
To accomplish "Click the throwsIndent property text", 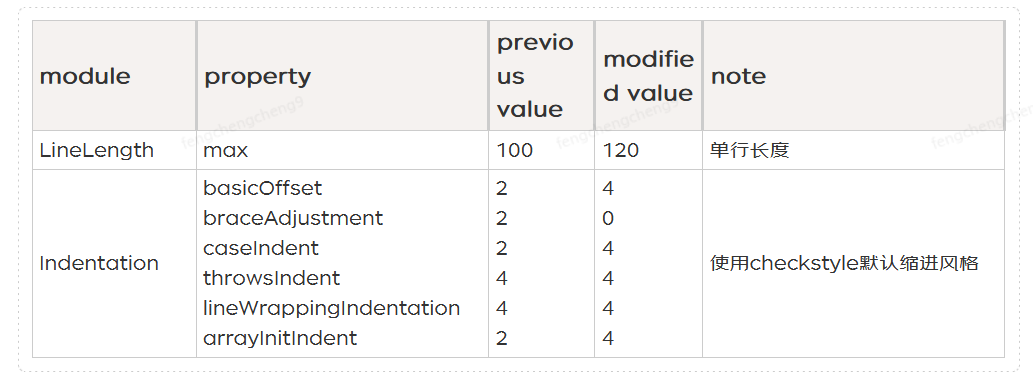I will pyautogui.click(x=271, y=278).
